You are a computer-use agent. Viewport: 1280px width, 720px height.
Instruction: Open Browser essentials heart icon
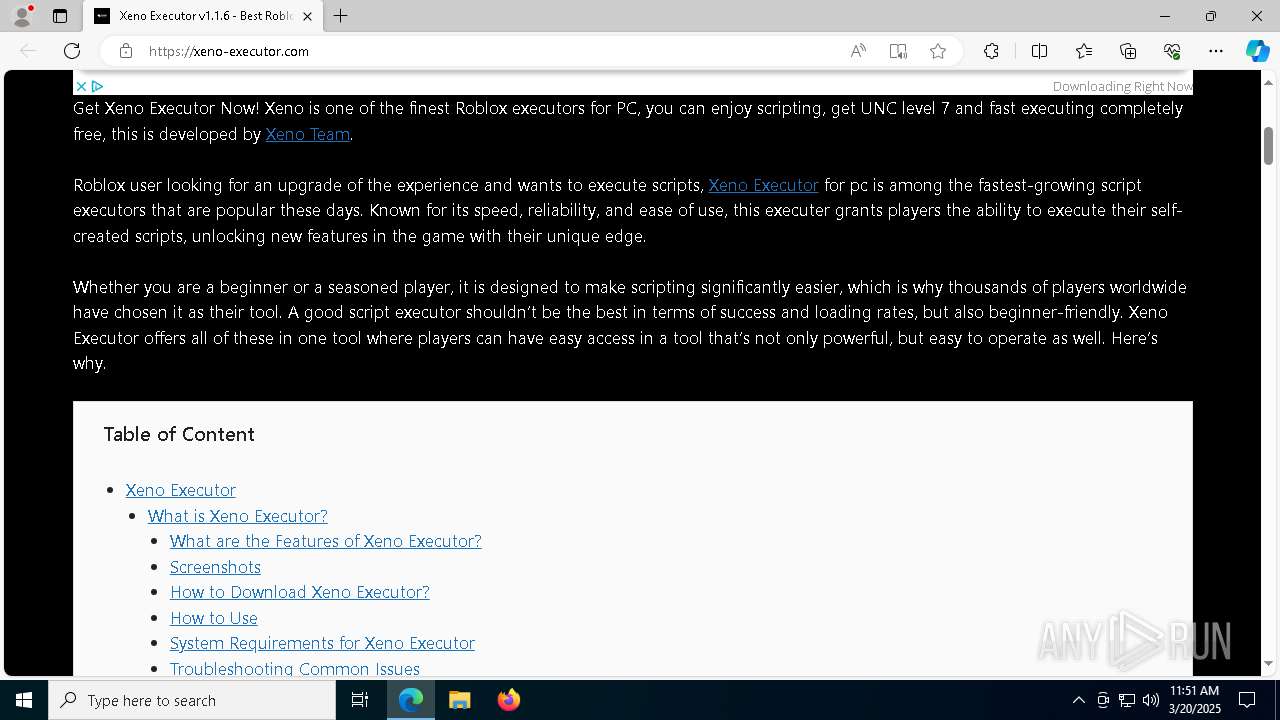click(x=1172, y=51)
